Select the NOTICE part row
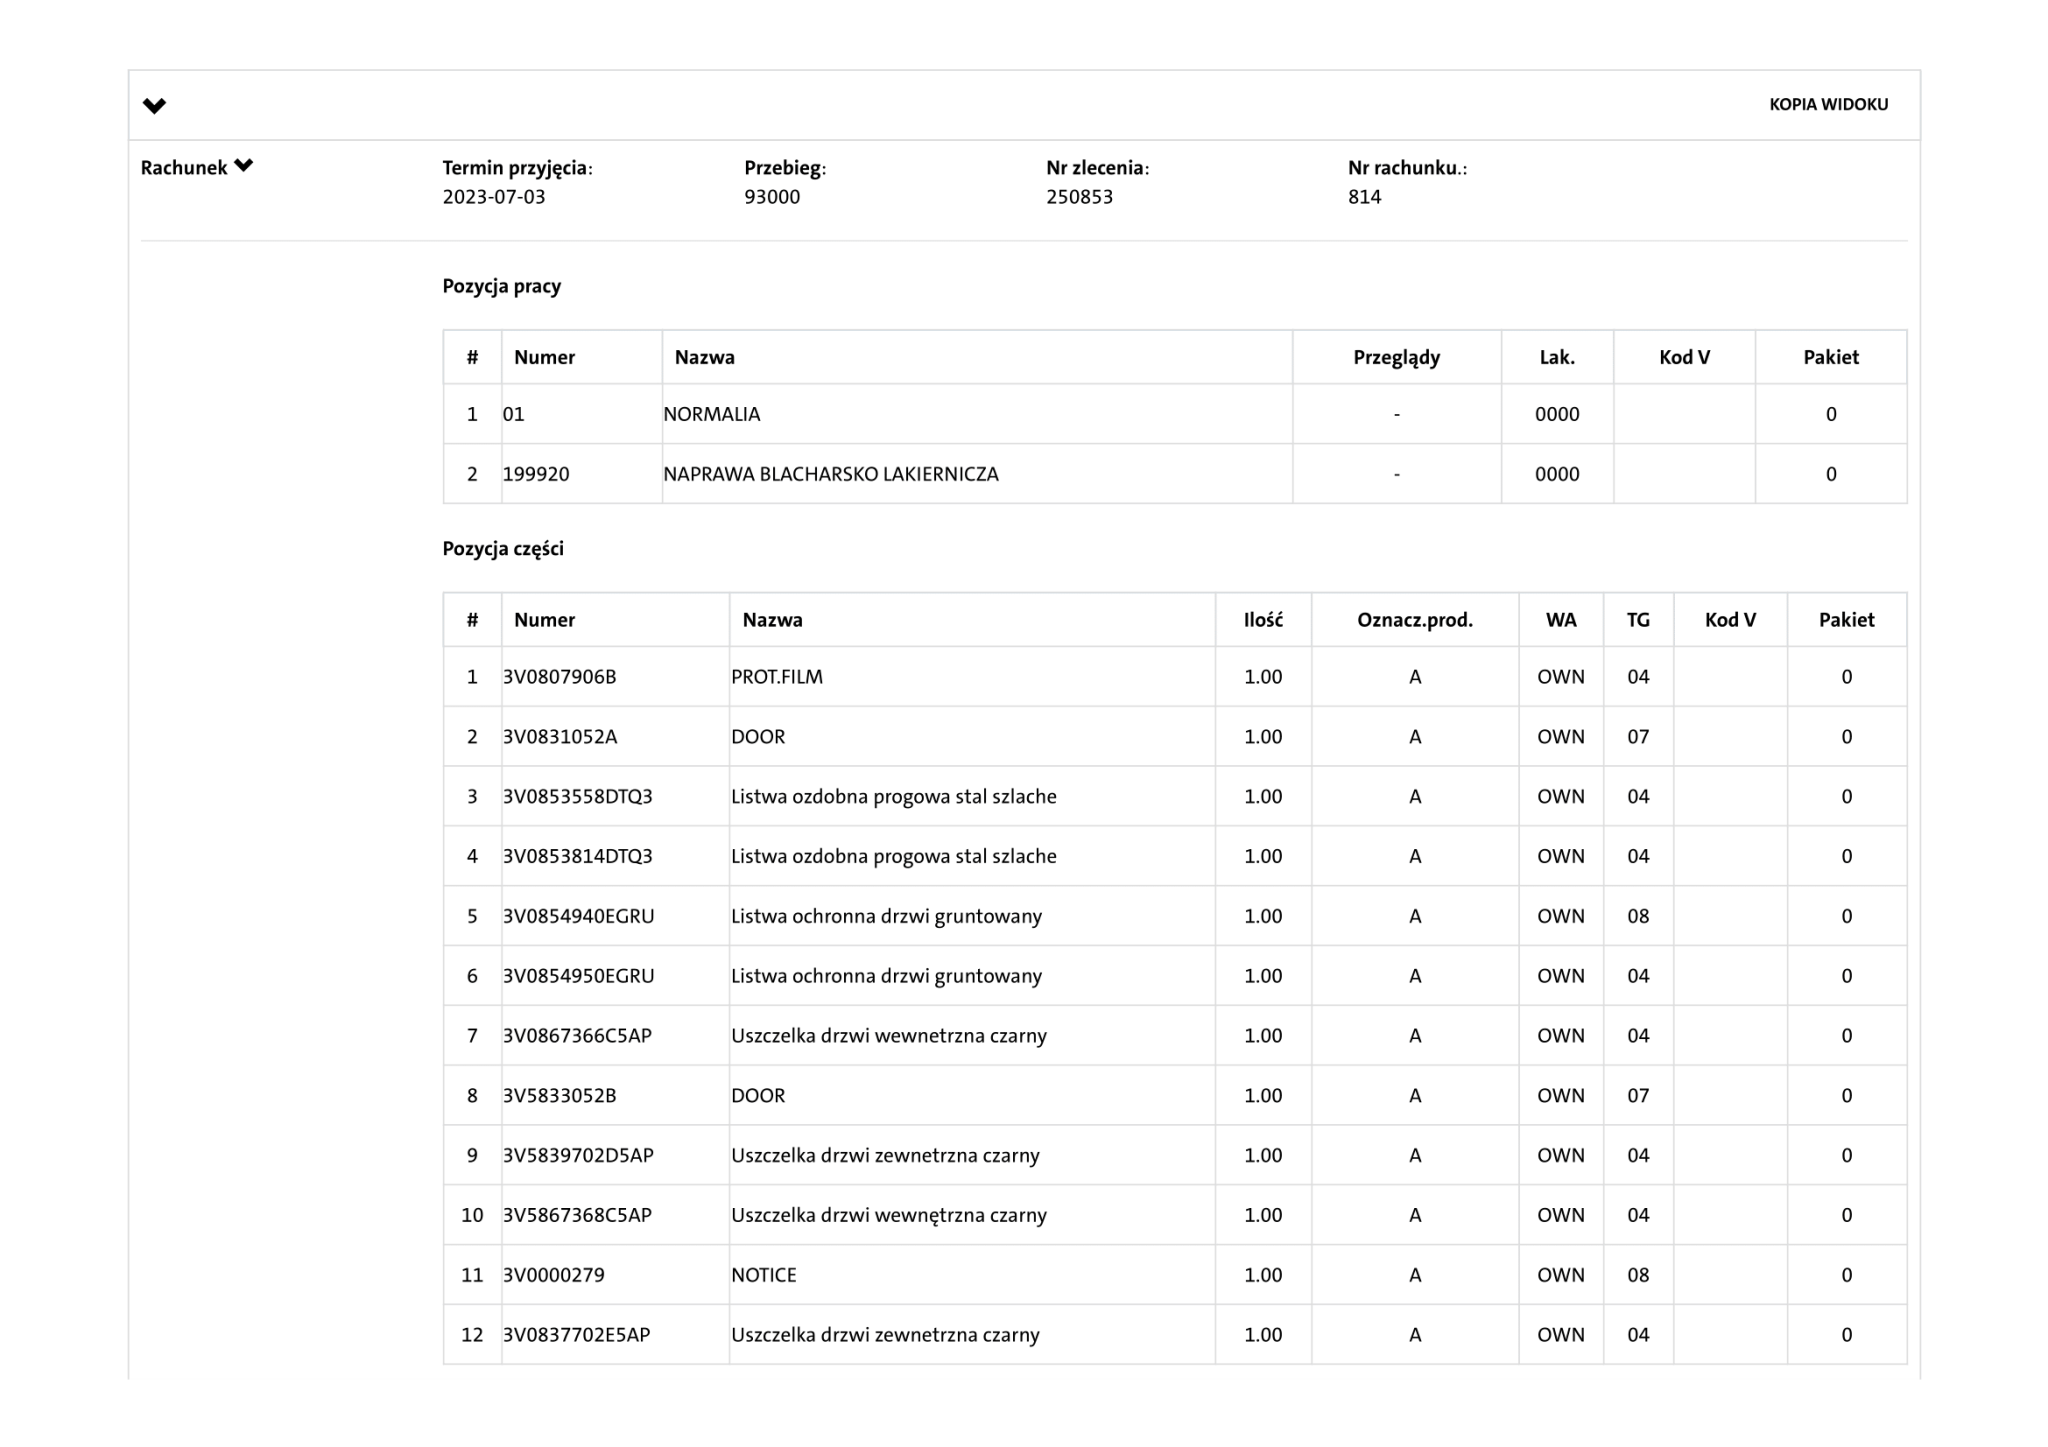2048x1447 pixels. pyautogui.click(x=763, y=1275)
